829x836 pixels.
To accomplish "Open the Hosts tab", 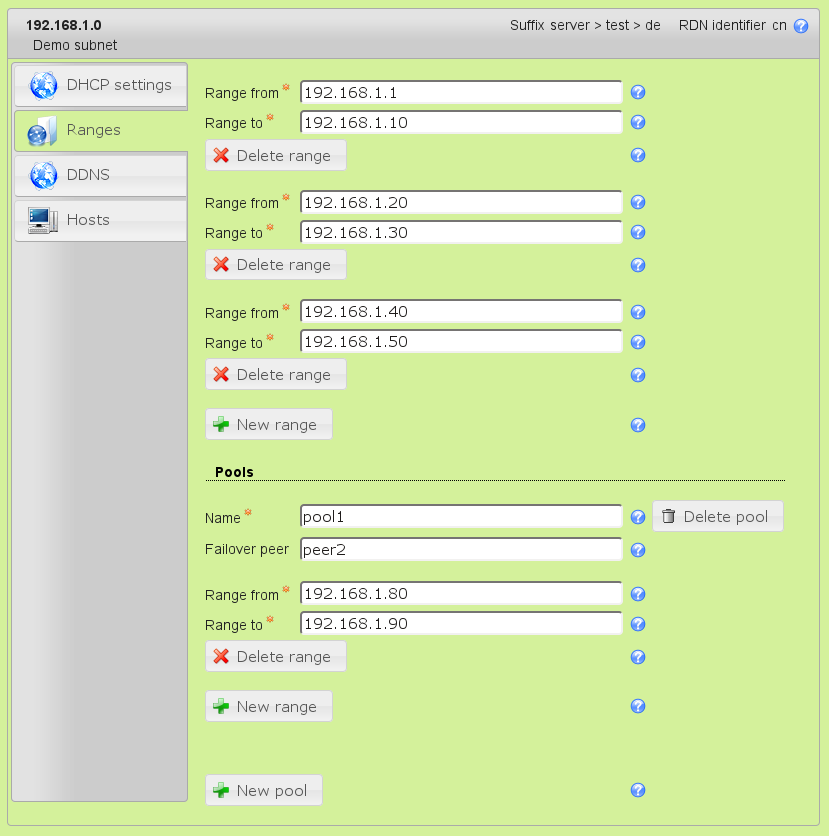I will coord(100,220).
